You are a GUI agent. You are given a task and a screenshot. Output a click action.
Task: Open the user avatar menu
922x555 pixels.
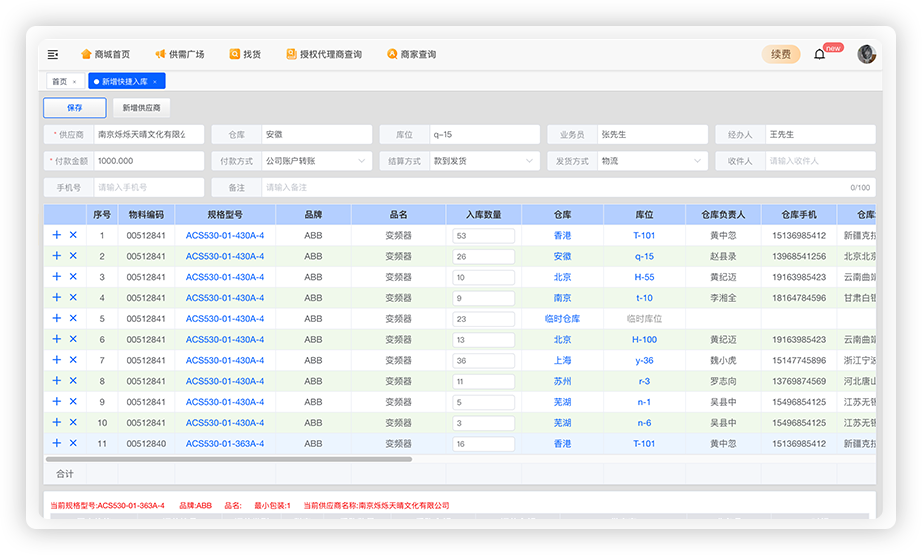click(866, 54)
